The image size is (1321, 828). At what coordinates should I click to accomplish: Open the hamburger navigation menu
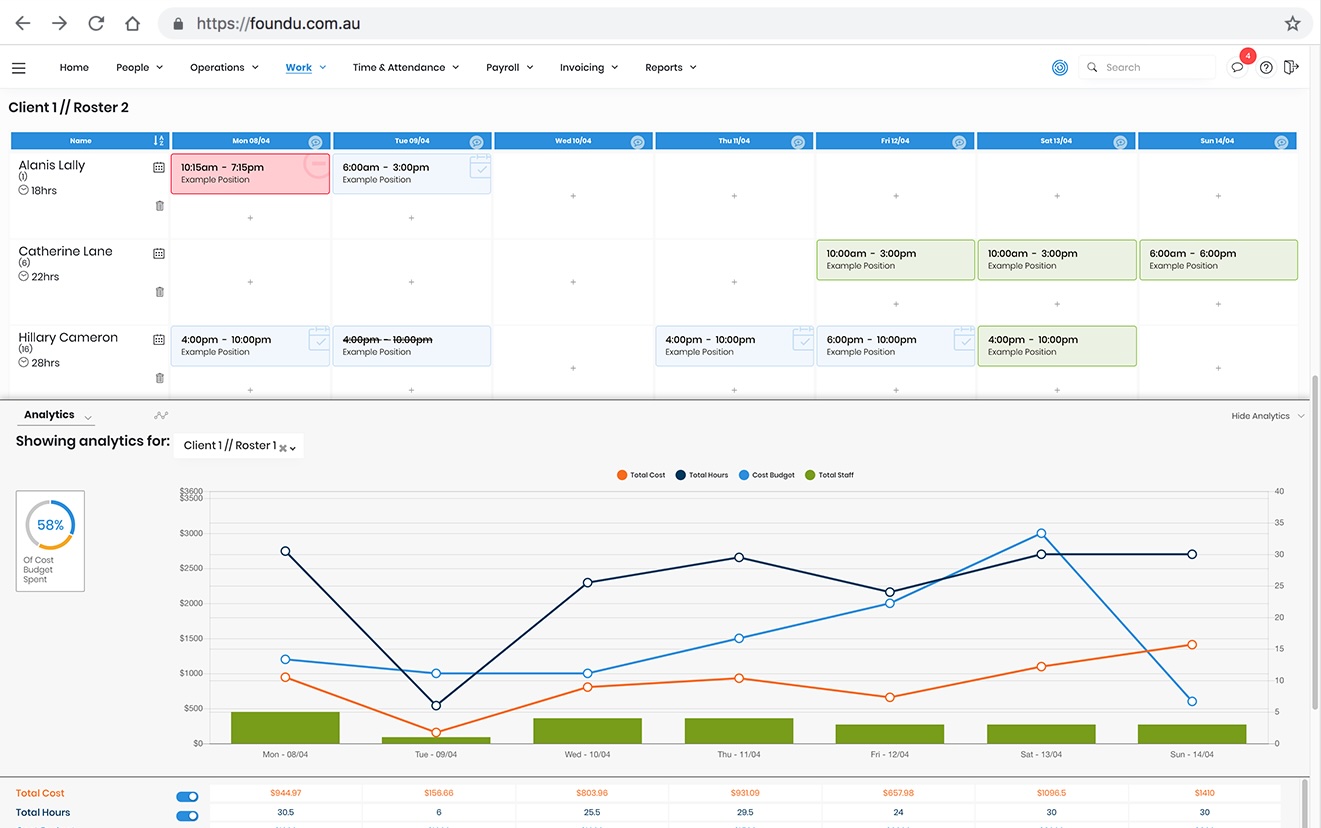[x=18, y=68]
